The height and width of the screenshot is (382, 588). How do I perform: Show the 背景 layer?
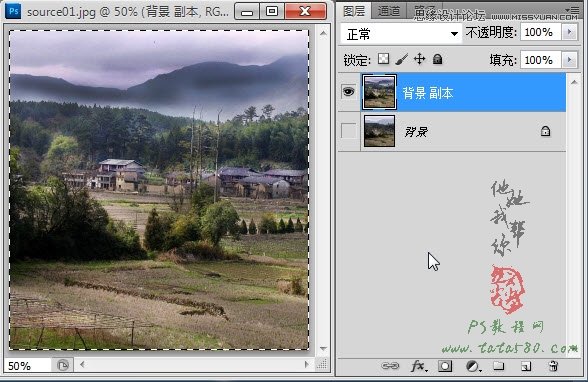click(348, 131)
